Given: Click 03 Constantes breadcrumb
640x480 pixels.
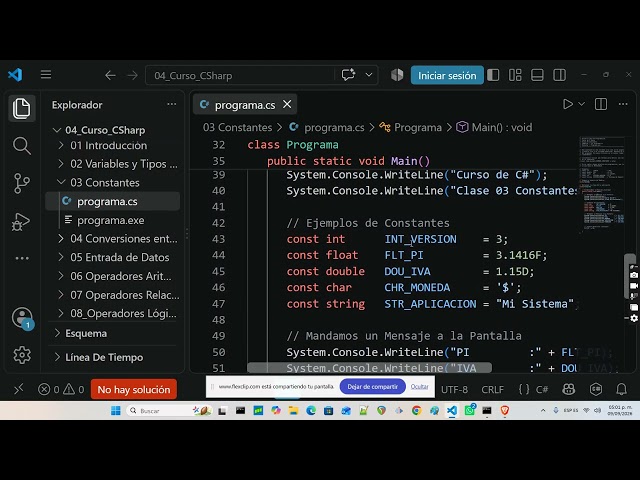Looking at the screenshot, I should [238, 127].
